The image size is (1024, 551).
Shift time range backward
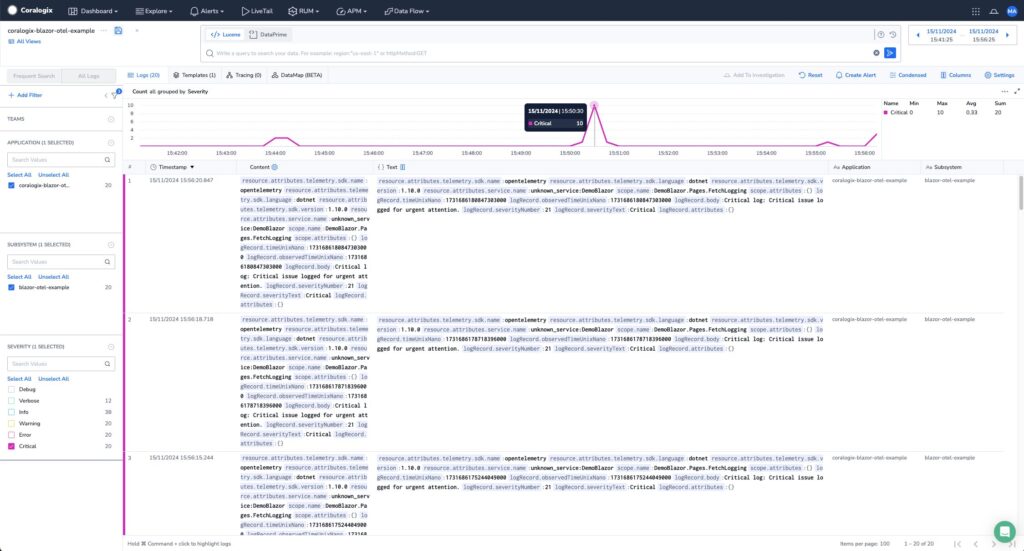[918, 35]
